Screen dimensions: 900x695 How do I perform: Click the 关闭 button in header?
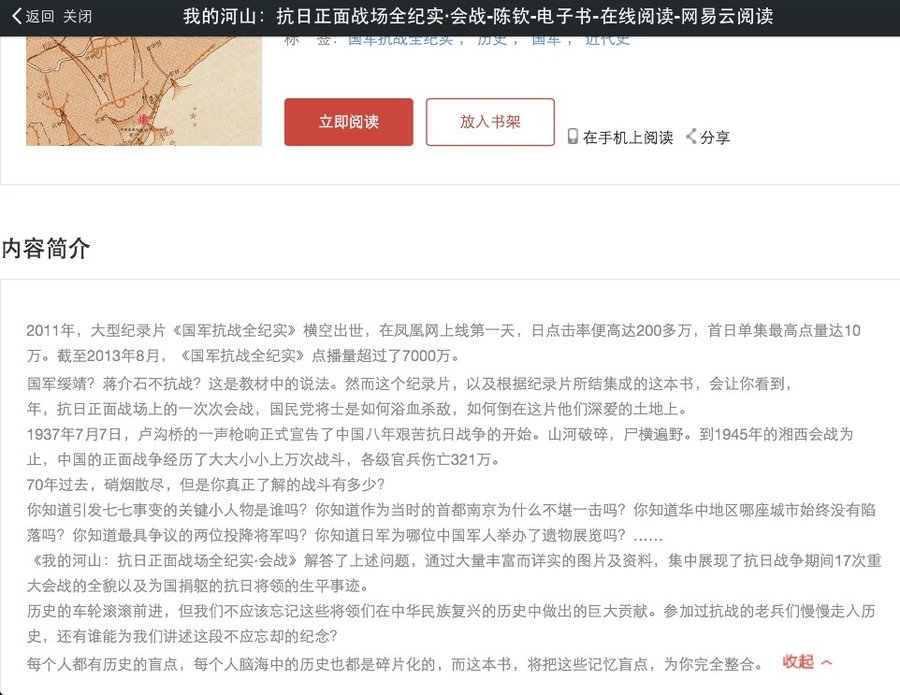pos(77,16)
